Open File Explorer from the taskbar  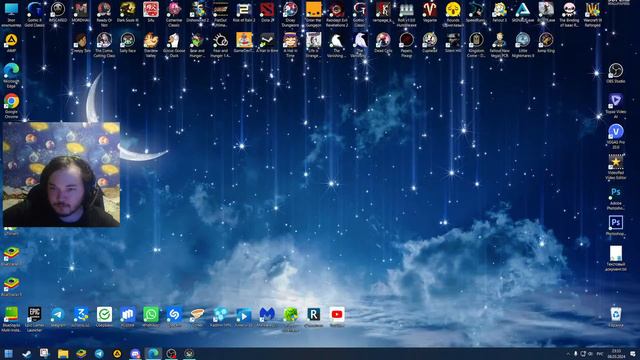pyautogui.click(x=63, y=353)
